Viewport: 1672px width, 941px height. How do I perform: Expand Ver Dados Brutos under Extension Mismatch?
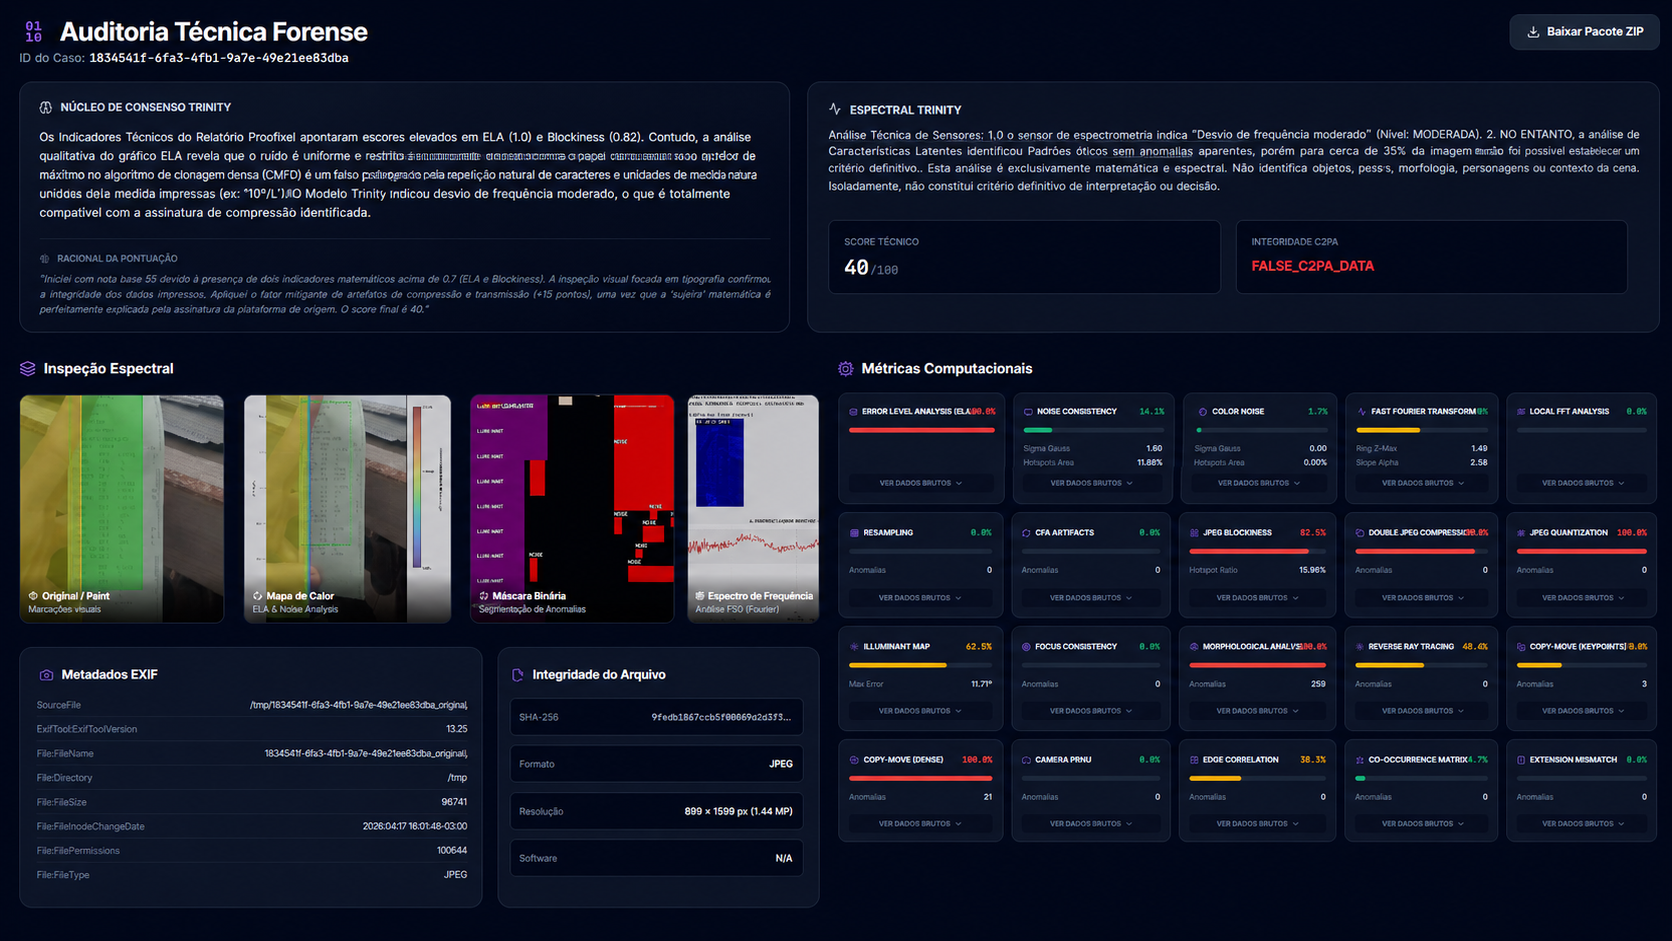(x=1580, y=823)
